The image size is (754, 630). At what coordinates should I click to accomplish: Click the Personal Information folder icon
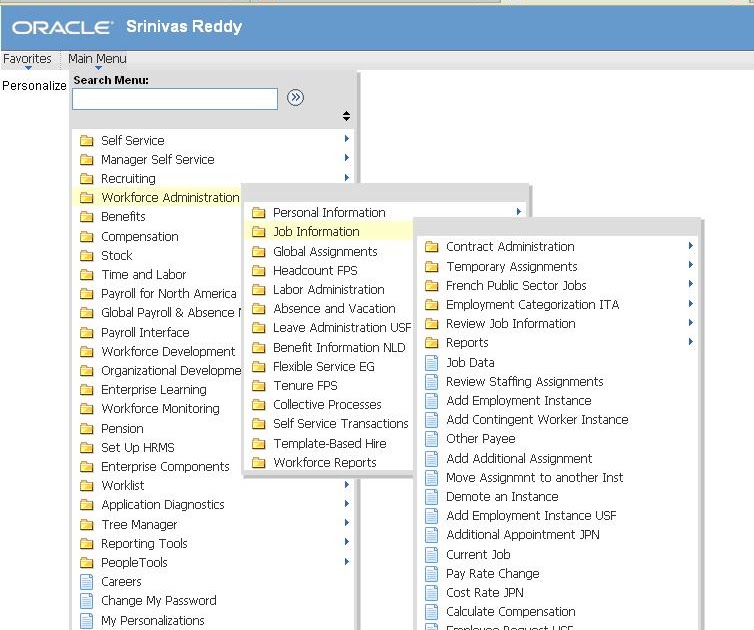[259, 213]
